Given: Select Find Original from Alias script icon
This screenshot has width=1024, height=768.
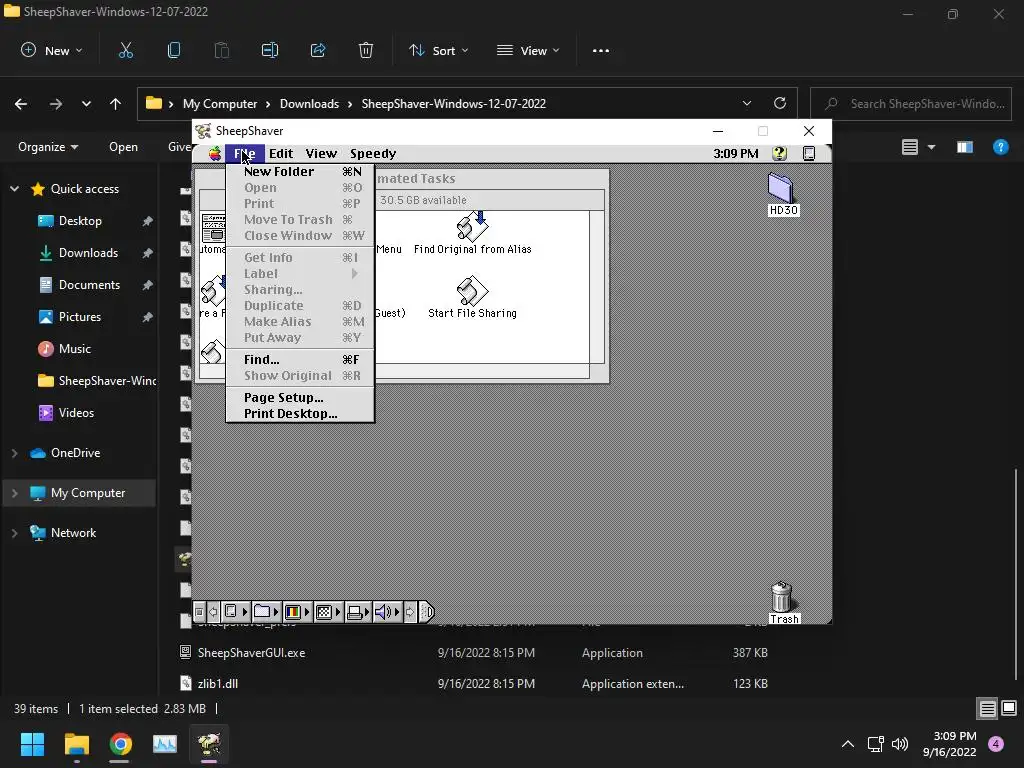Looking at the screenshot, I should coord(472,227).
